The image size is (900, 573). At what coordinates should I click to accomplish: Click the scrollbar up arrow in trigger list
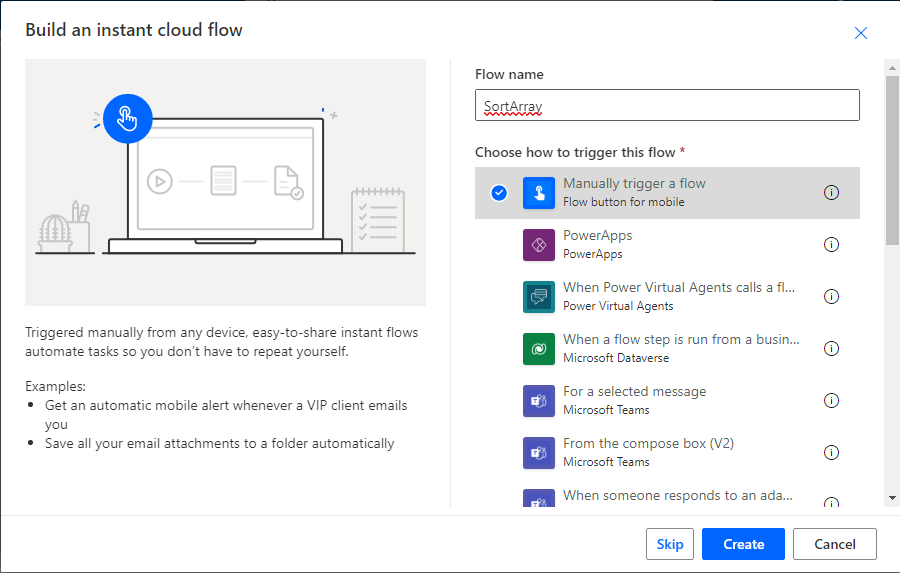(892, 67)
